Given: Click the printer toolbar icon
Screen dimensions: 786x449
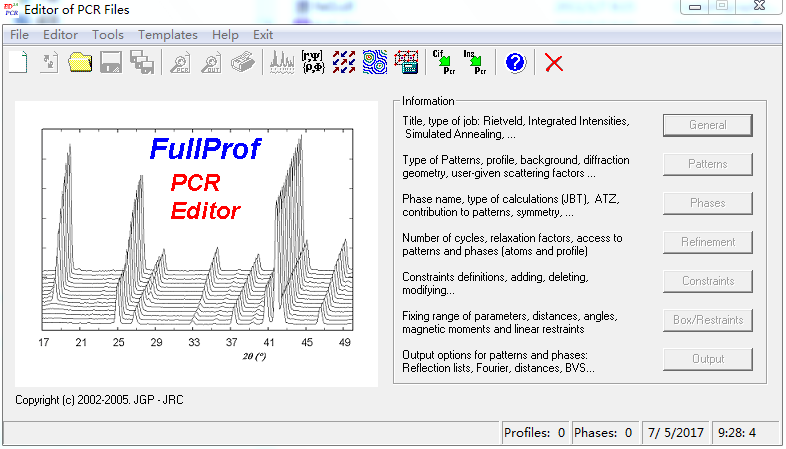Looking at the screenshot, I should pyautogui.click(x=243, y=63).
